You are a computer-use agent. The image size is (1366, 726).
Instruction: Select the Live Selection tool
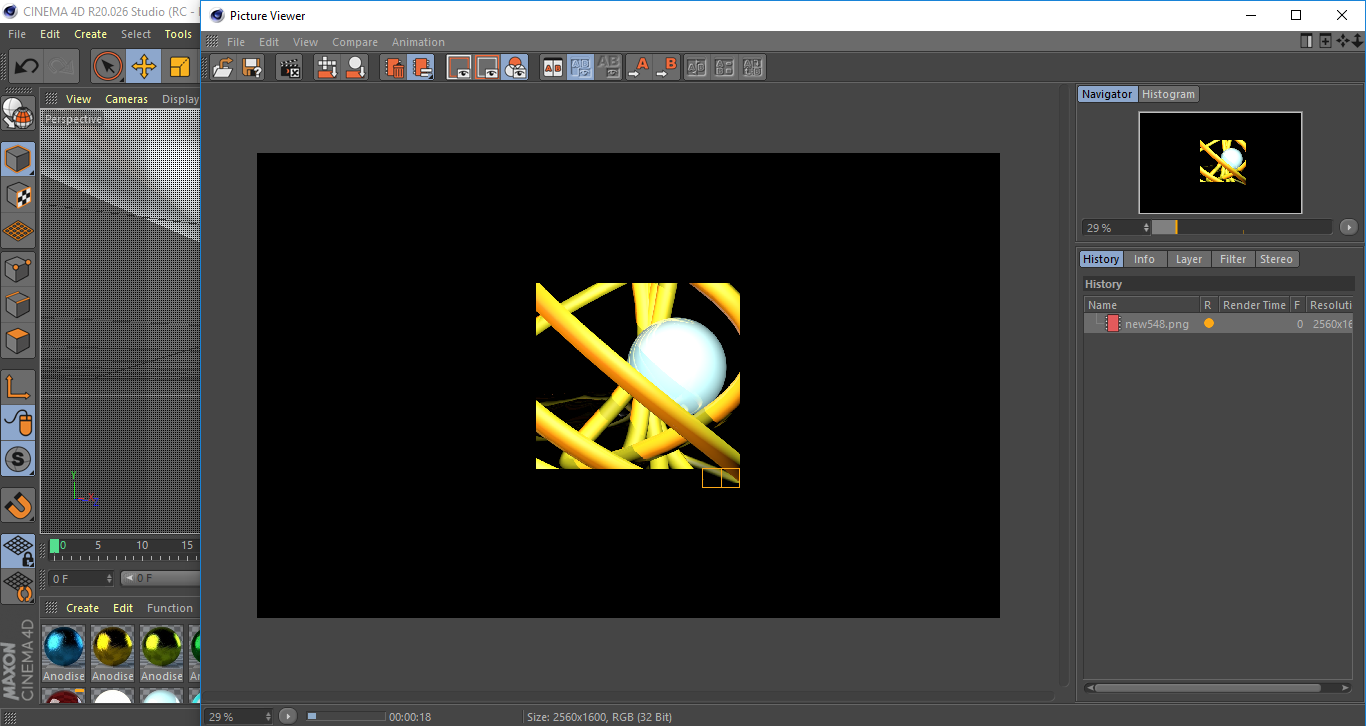[108, 67]
